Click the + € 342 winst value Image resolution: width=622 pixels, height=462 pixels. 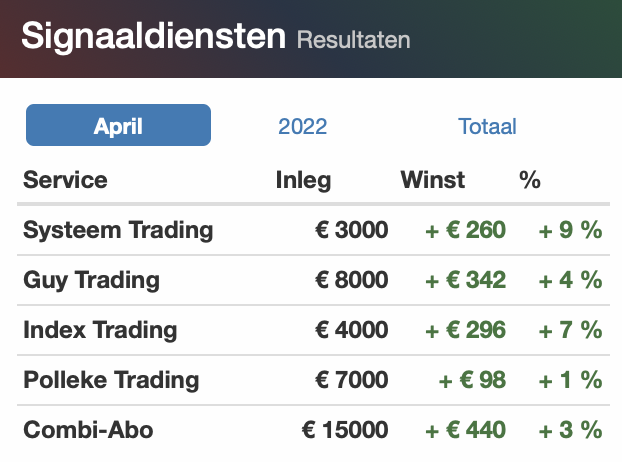pyautogui.click(x=466, y=280)
